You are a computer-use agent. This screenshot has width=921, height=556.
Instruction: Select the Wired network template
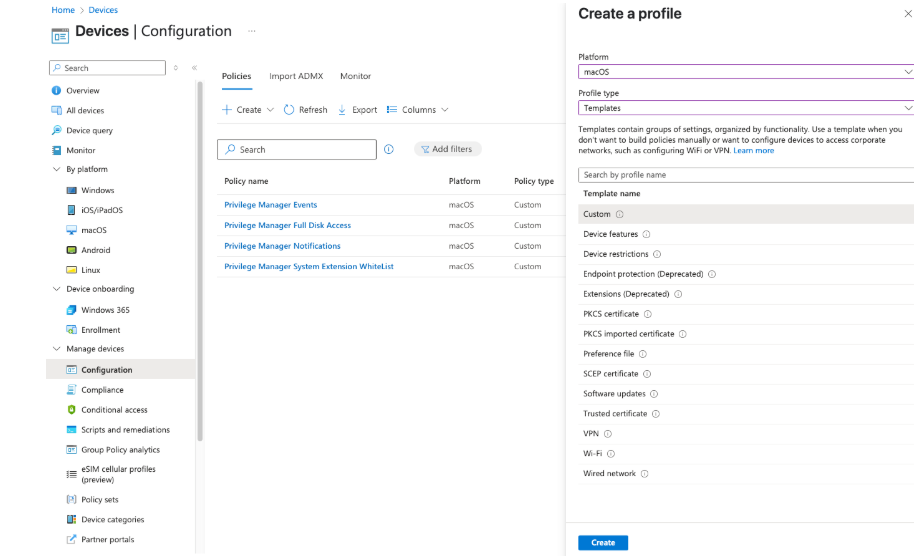746,474
